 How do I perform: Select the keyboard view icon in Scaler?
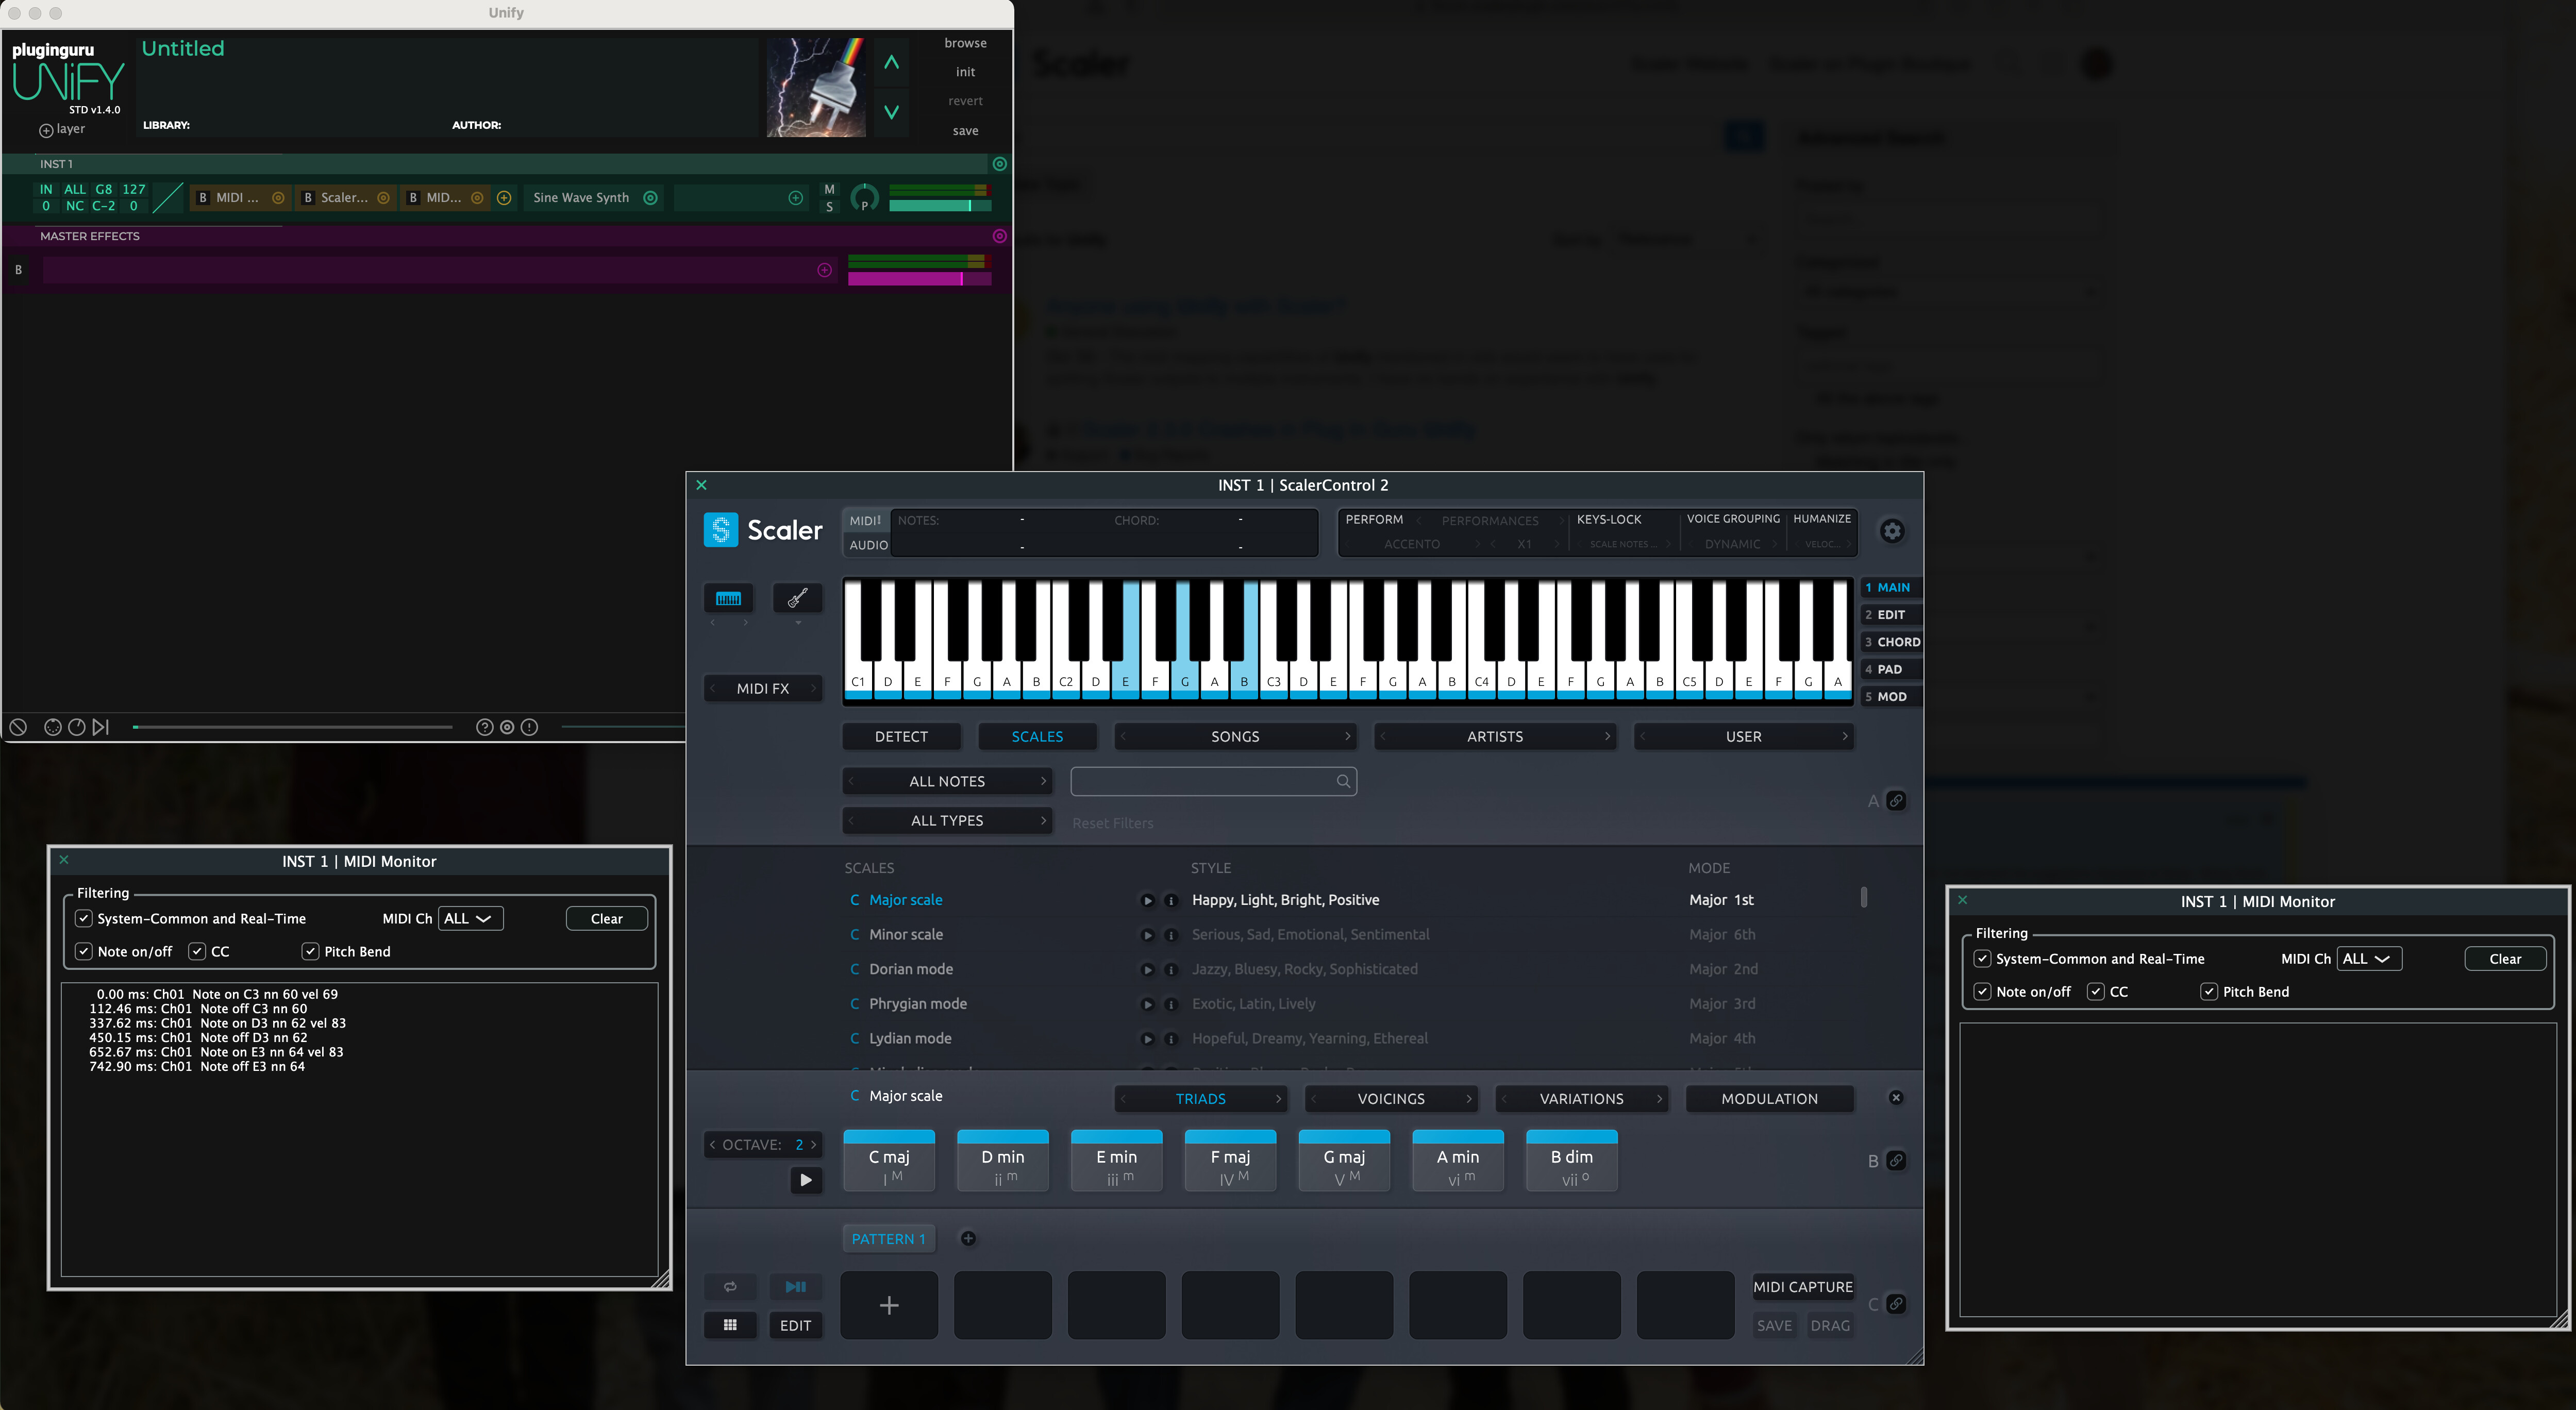point(728,598)
